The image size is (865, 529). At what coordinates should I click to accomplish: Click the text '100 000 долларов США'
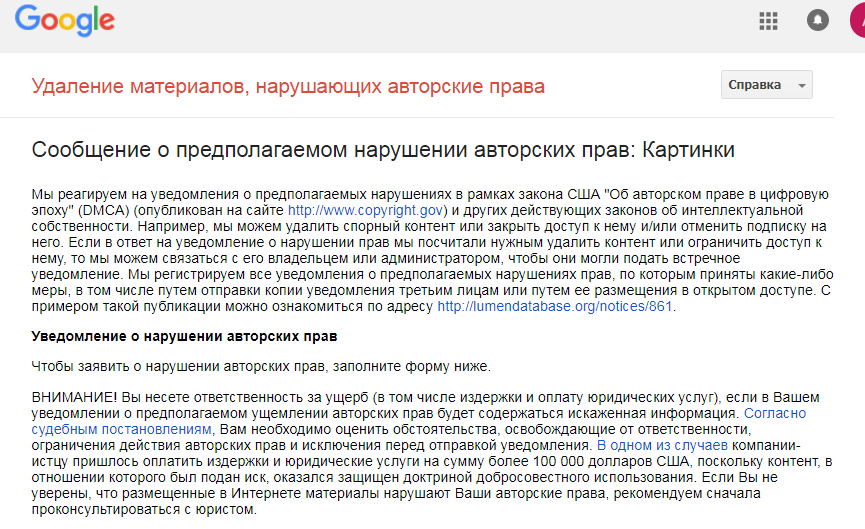pyautogui.click(x=611, y=461)
